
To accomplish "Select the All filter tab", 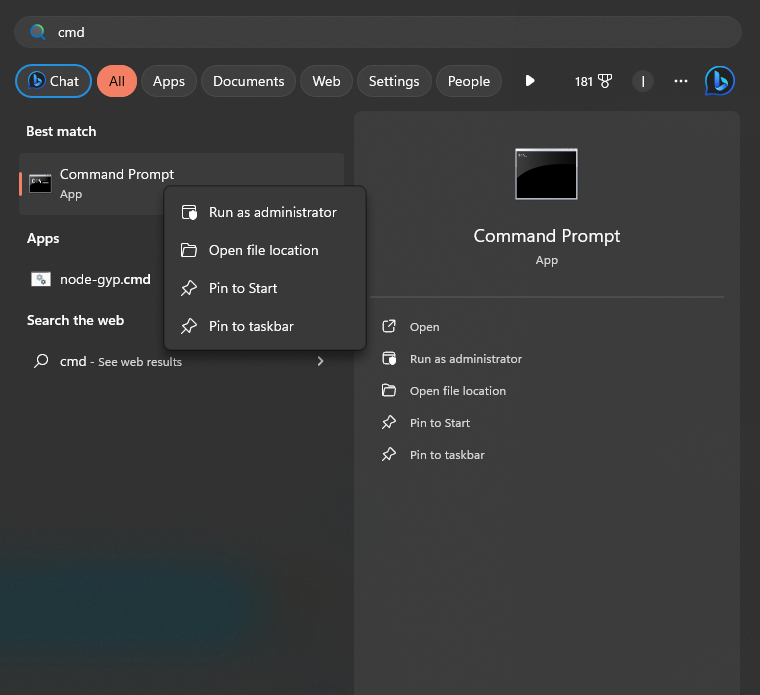I will 117,81.
